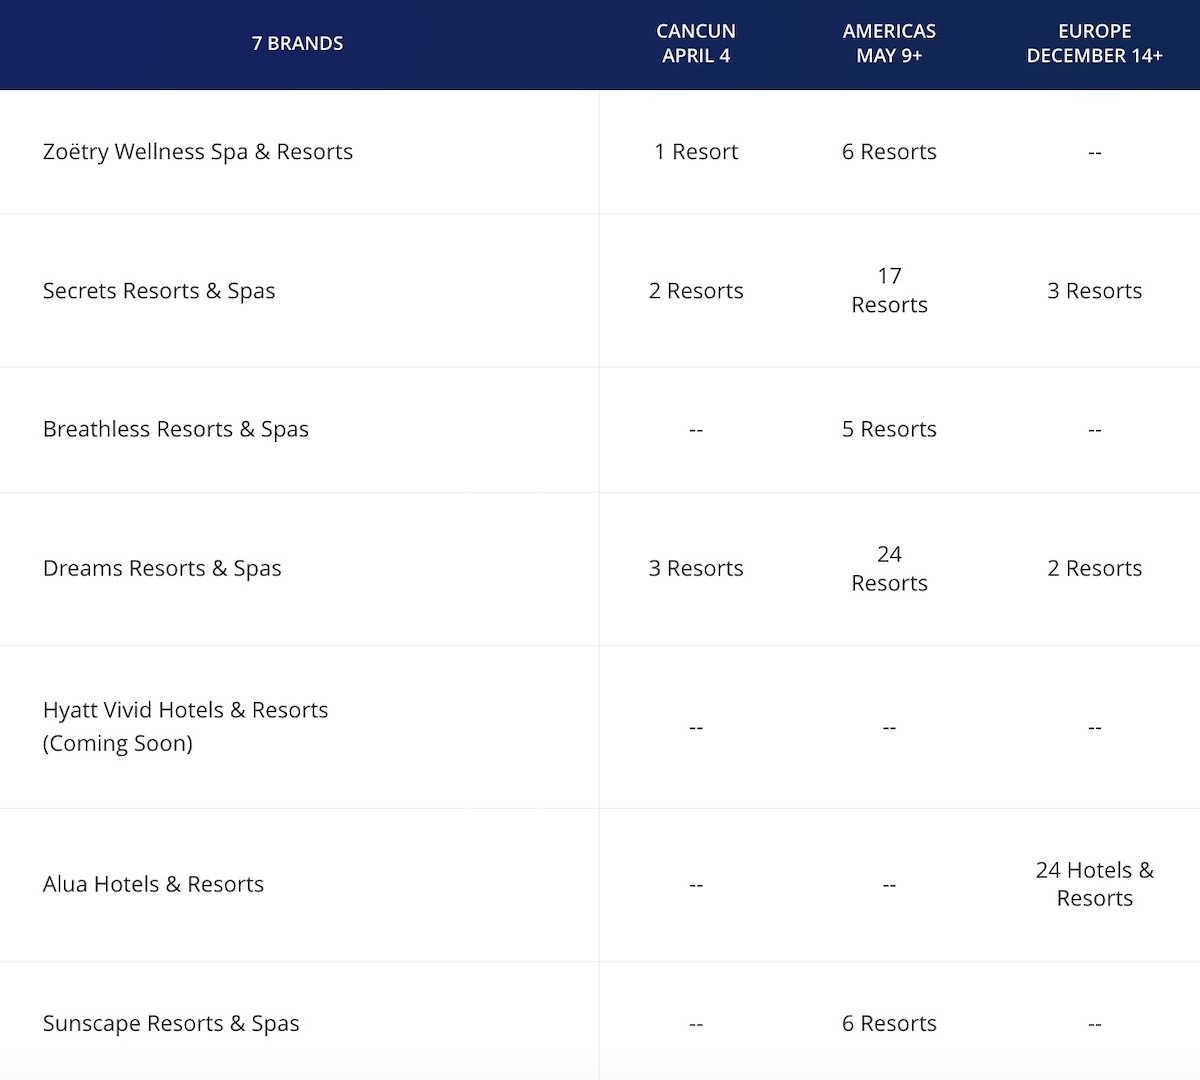Select Dreams '2 Resorts' Europe cell
This screenshot has width=1200, height=1080.
pos(1094,568)
